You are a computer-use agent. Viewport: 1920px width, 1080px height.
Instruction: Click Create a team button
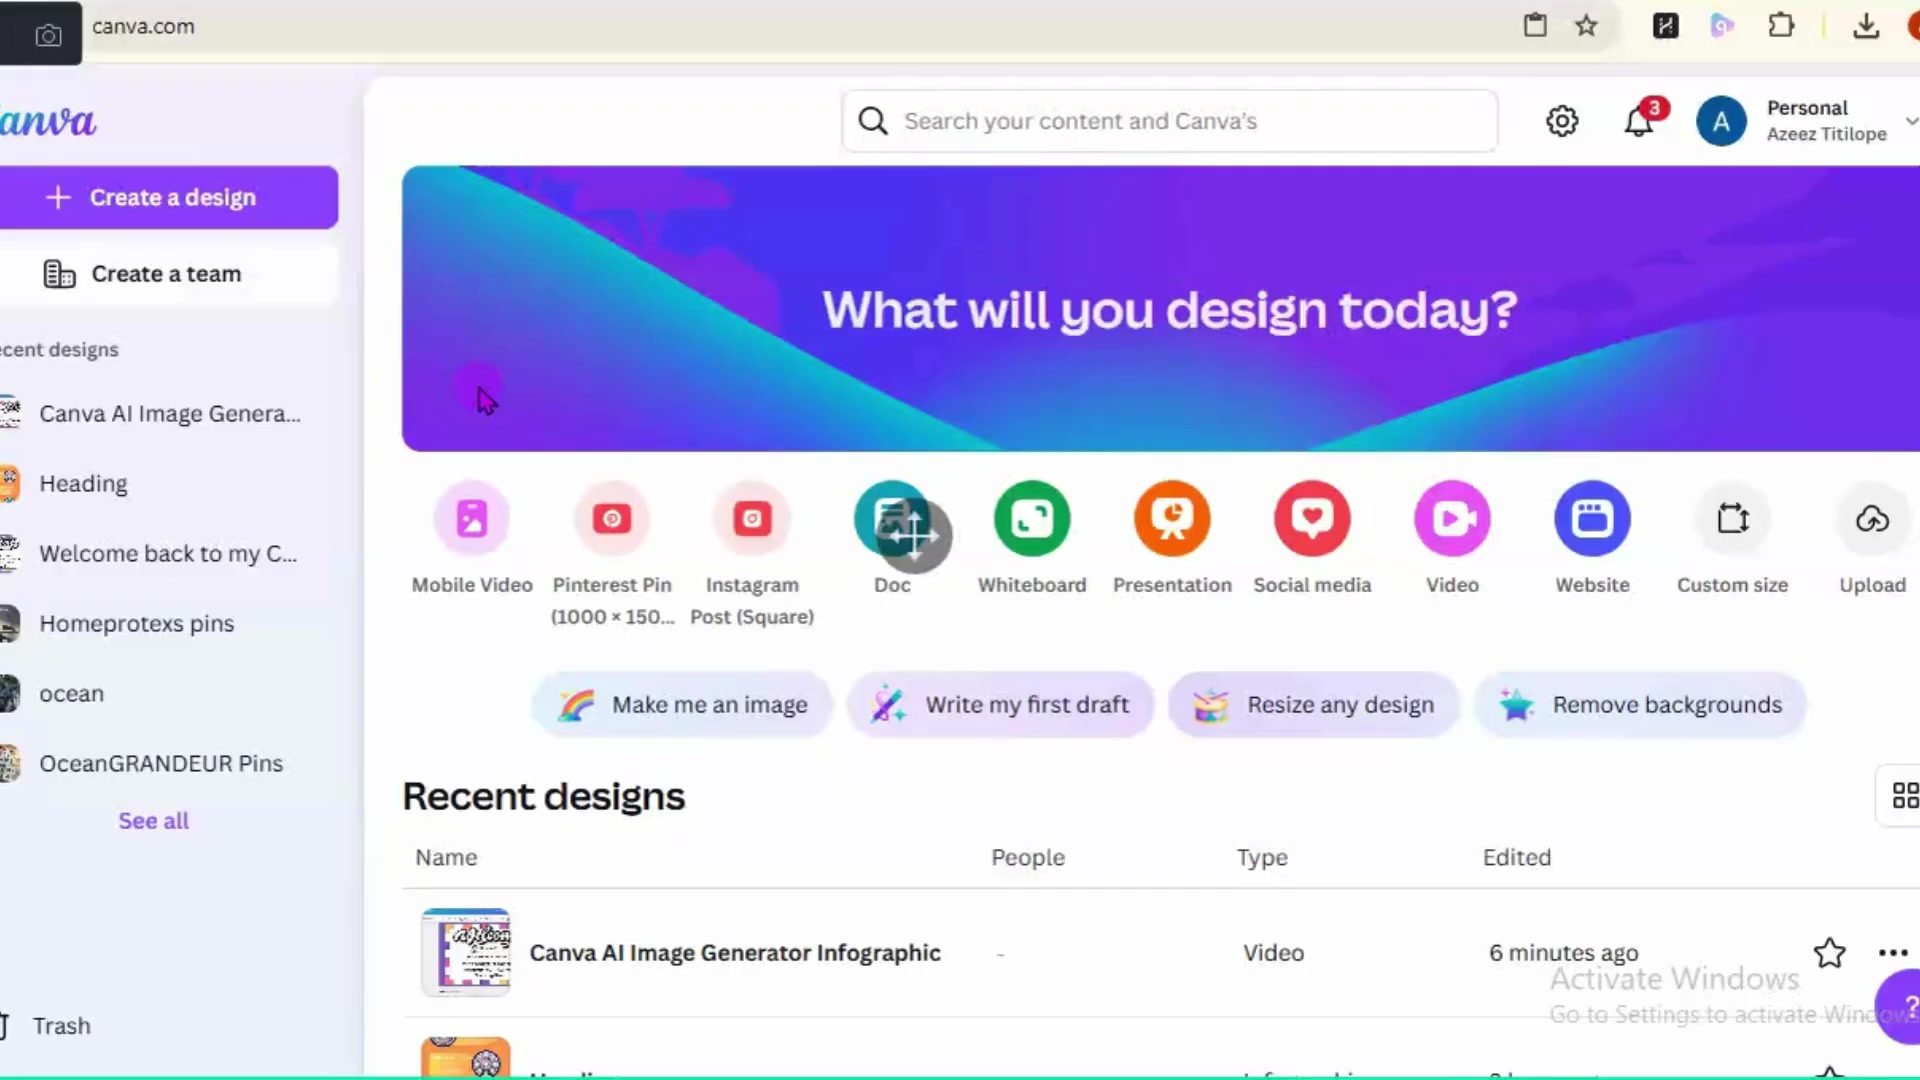pyautogui.click(x=169, y=274)
